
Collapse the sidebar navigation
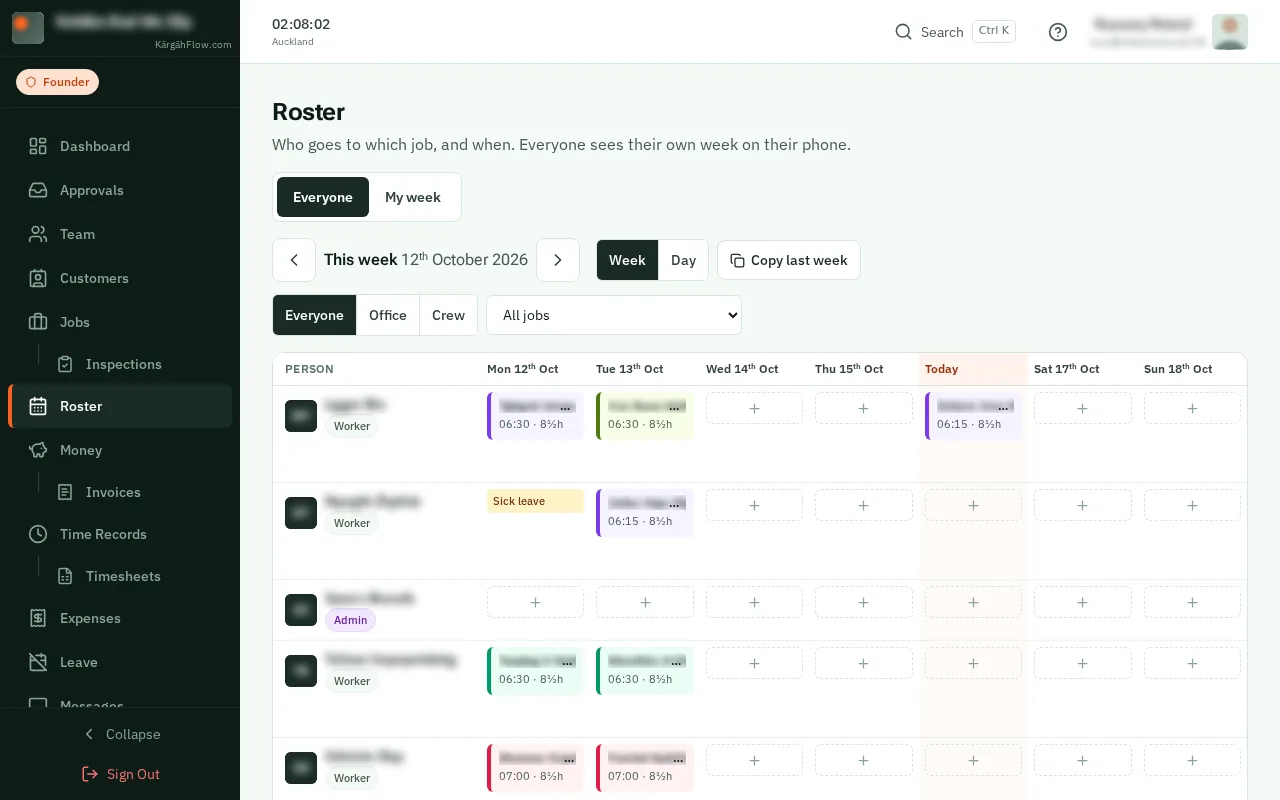point(120,734)
